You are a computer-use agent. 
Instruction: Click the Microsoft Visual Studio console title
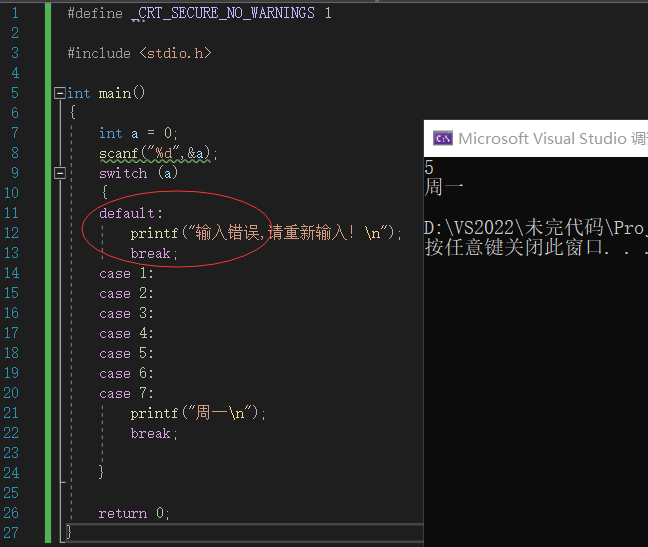click(x=553, y=138)
